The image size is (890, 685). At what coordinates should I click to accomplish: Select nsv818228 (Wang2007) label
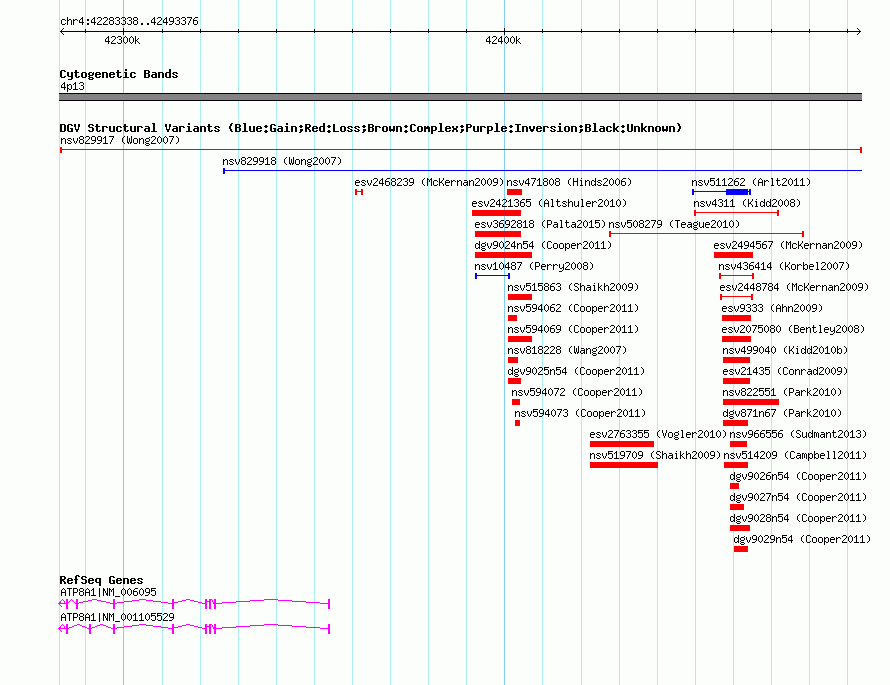click(x=567, y=350)
